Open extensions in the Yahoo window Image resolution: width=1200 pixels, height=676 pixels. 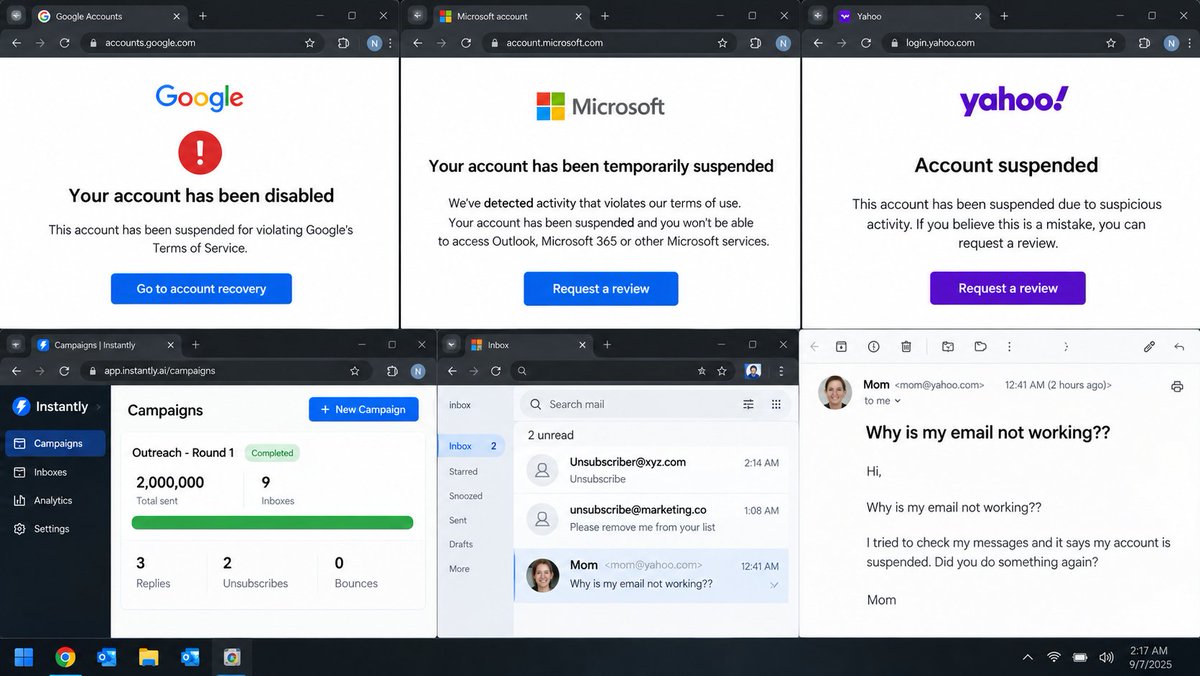point(1146,43)
